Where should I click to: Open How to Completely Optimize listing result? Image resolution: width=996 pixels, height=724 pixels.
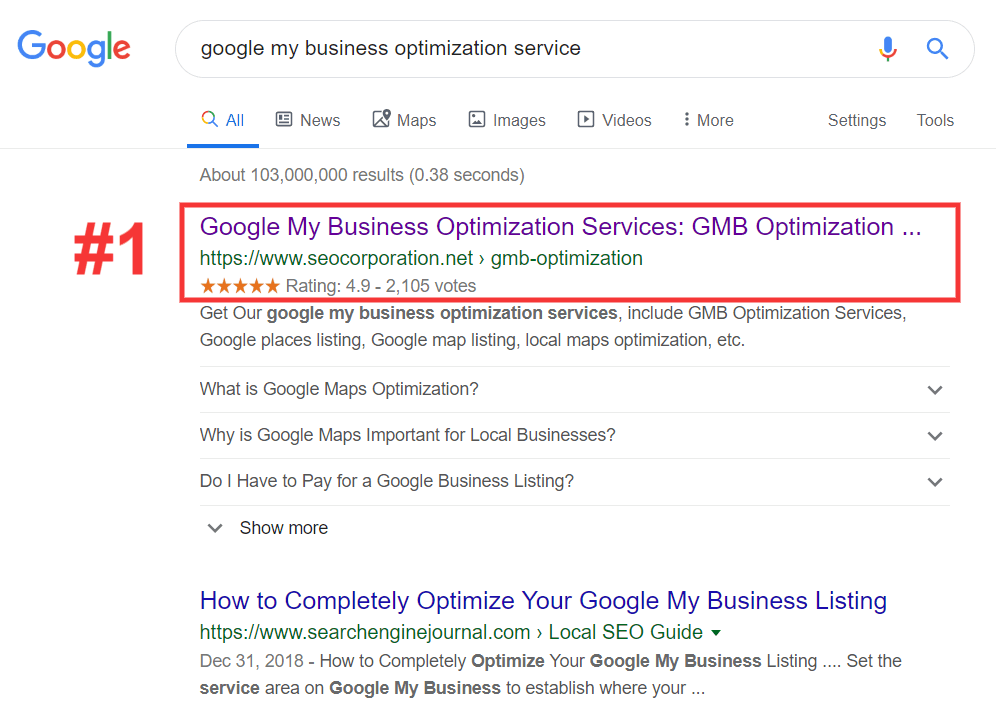(543, 601)
